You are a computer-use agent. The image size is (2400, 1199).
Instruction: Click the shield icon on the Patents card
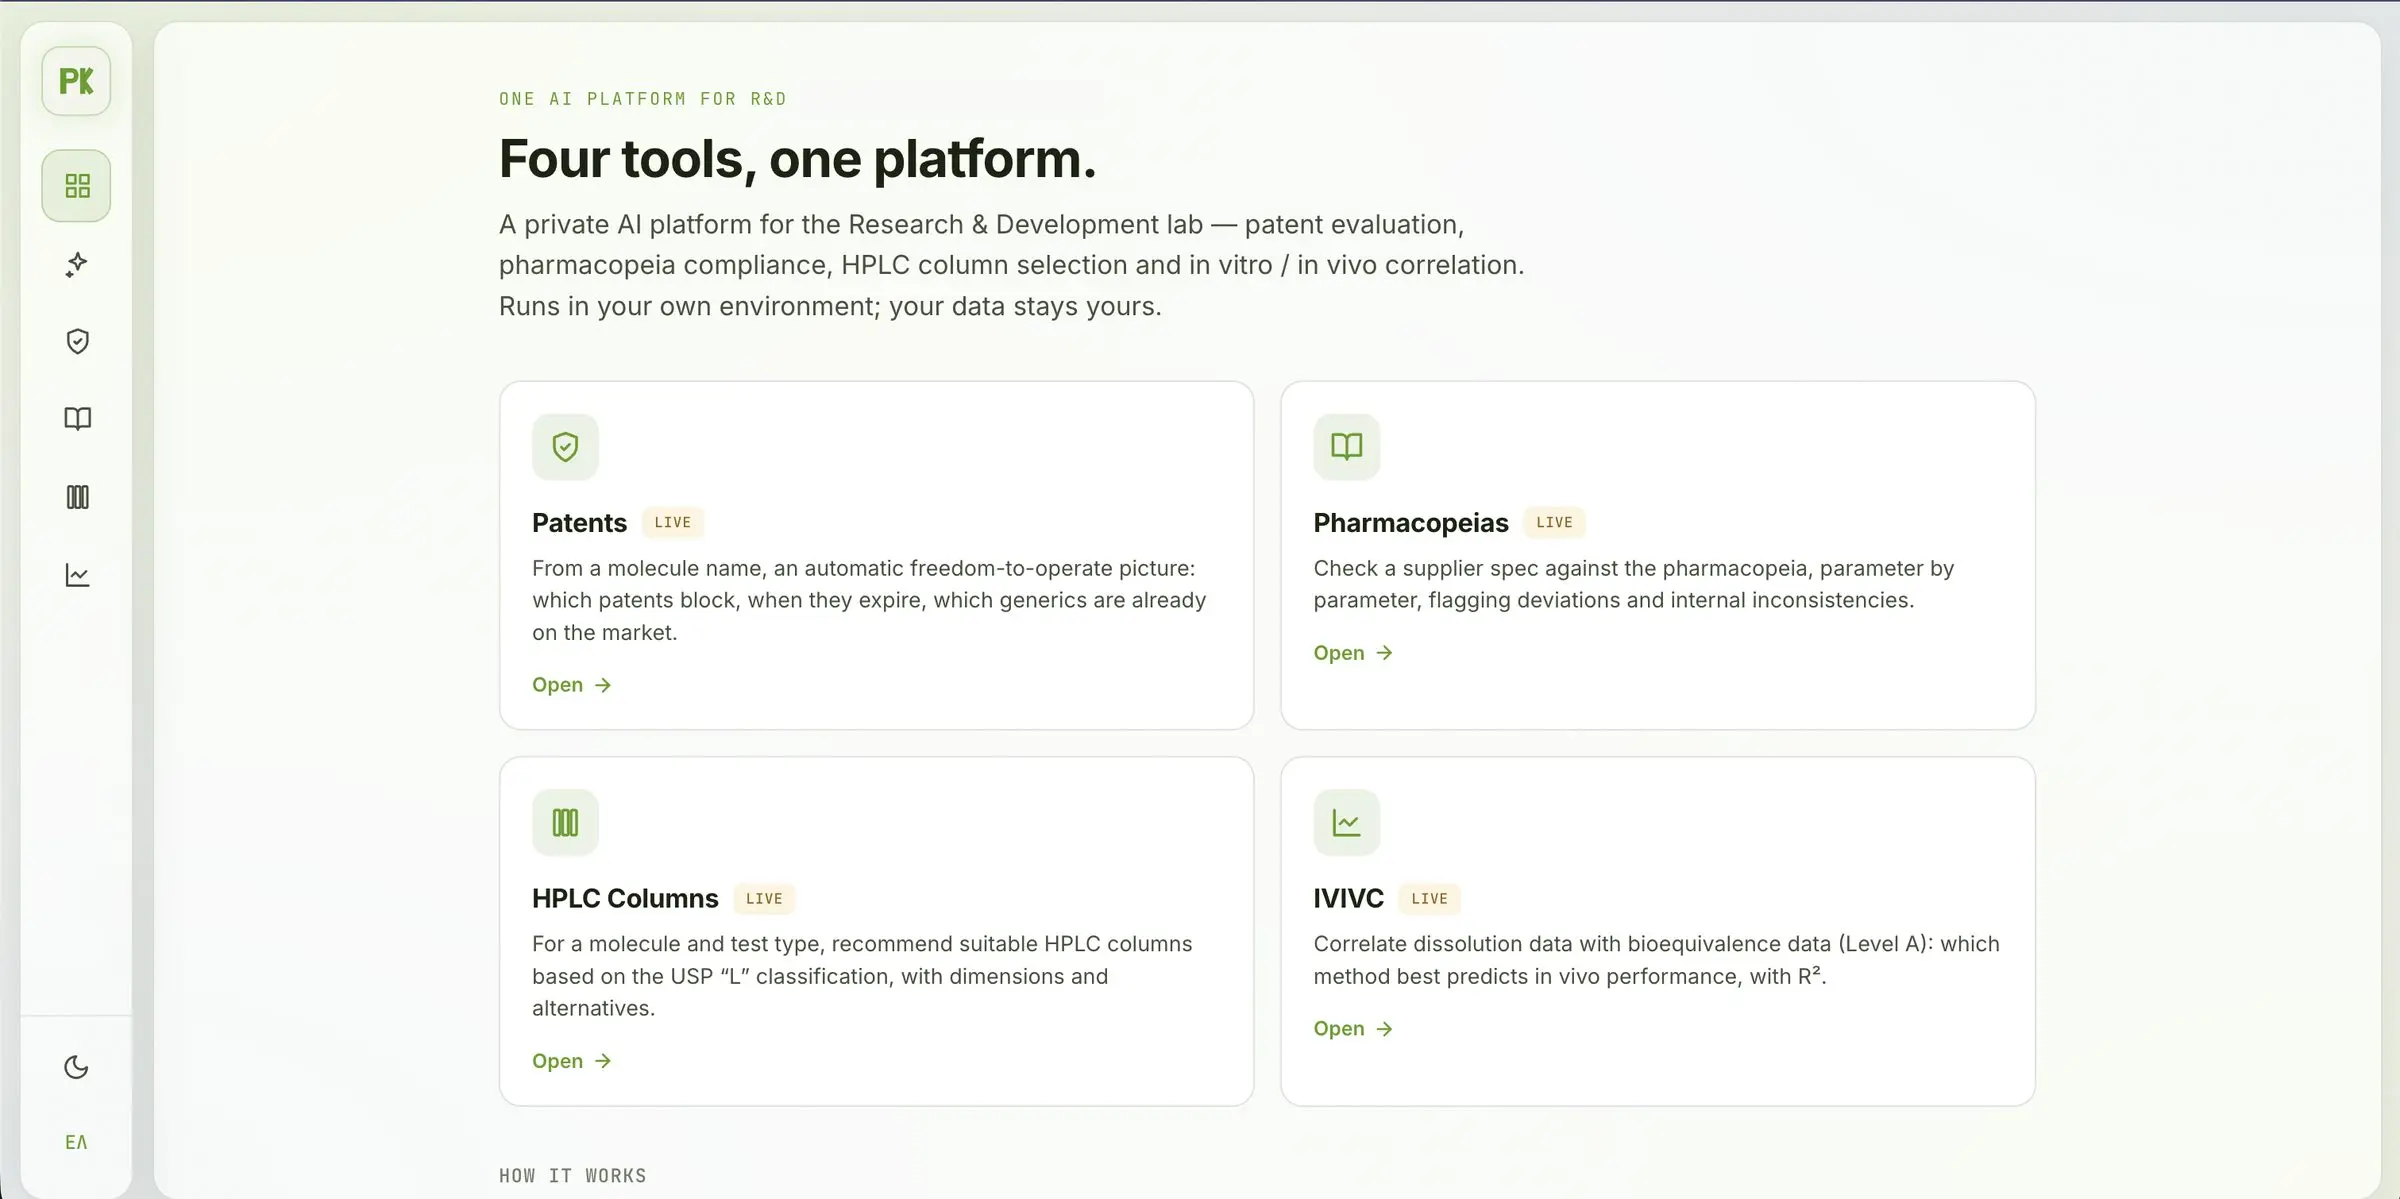[x=565, y=447]
